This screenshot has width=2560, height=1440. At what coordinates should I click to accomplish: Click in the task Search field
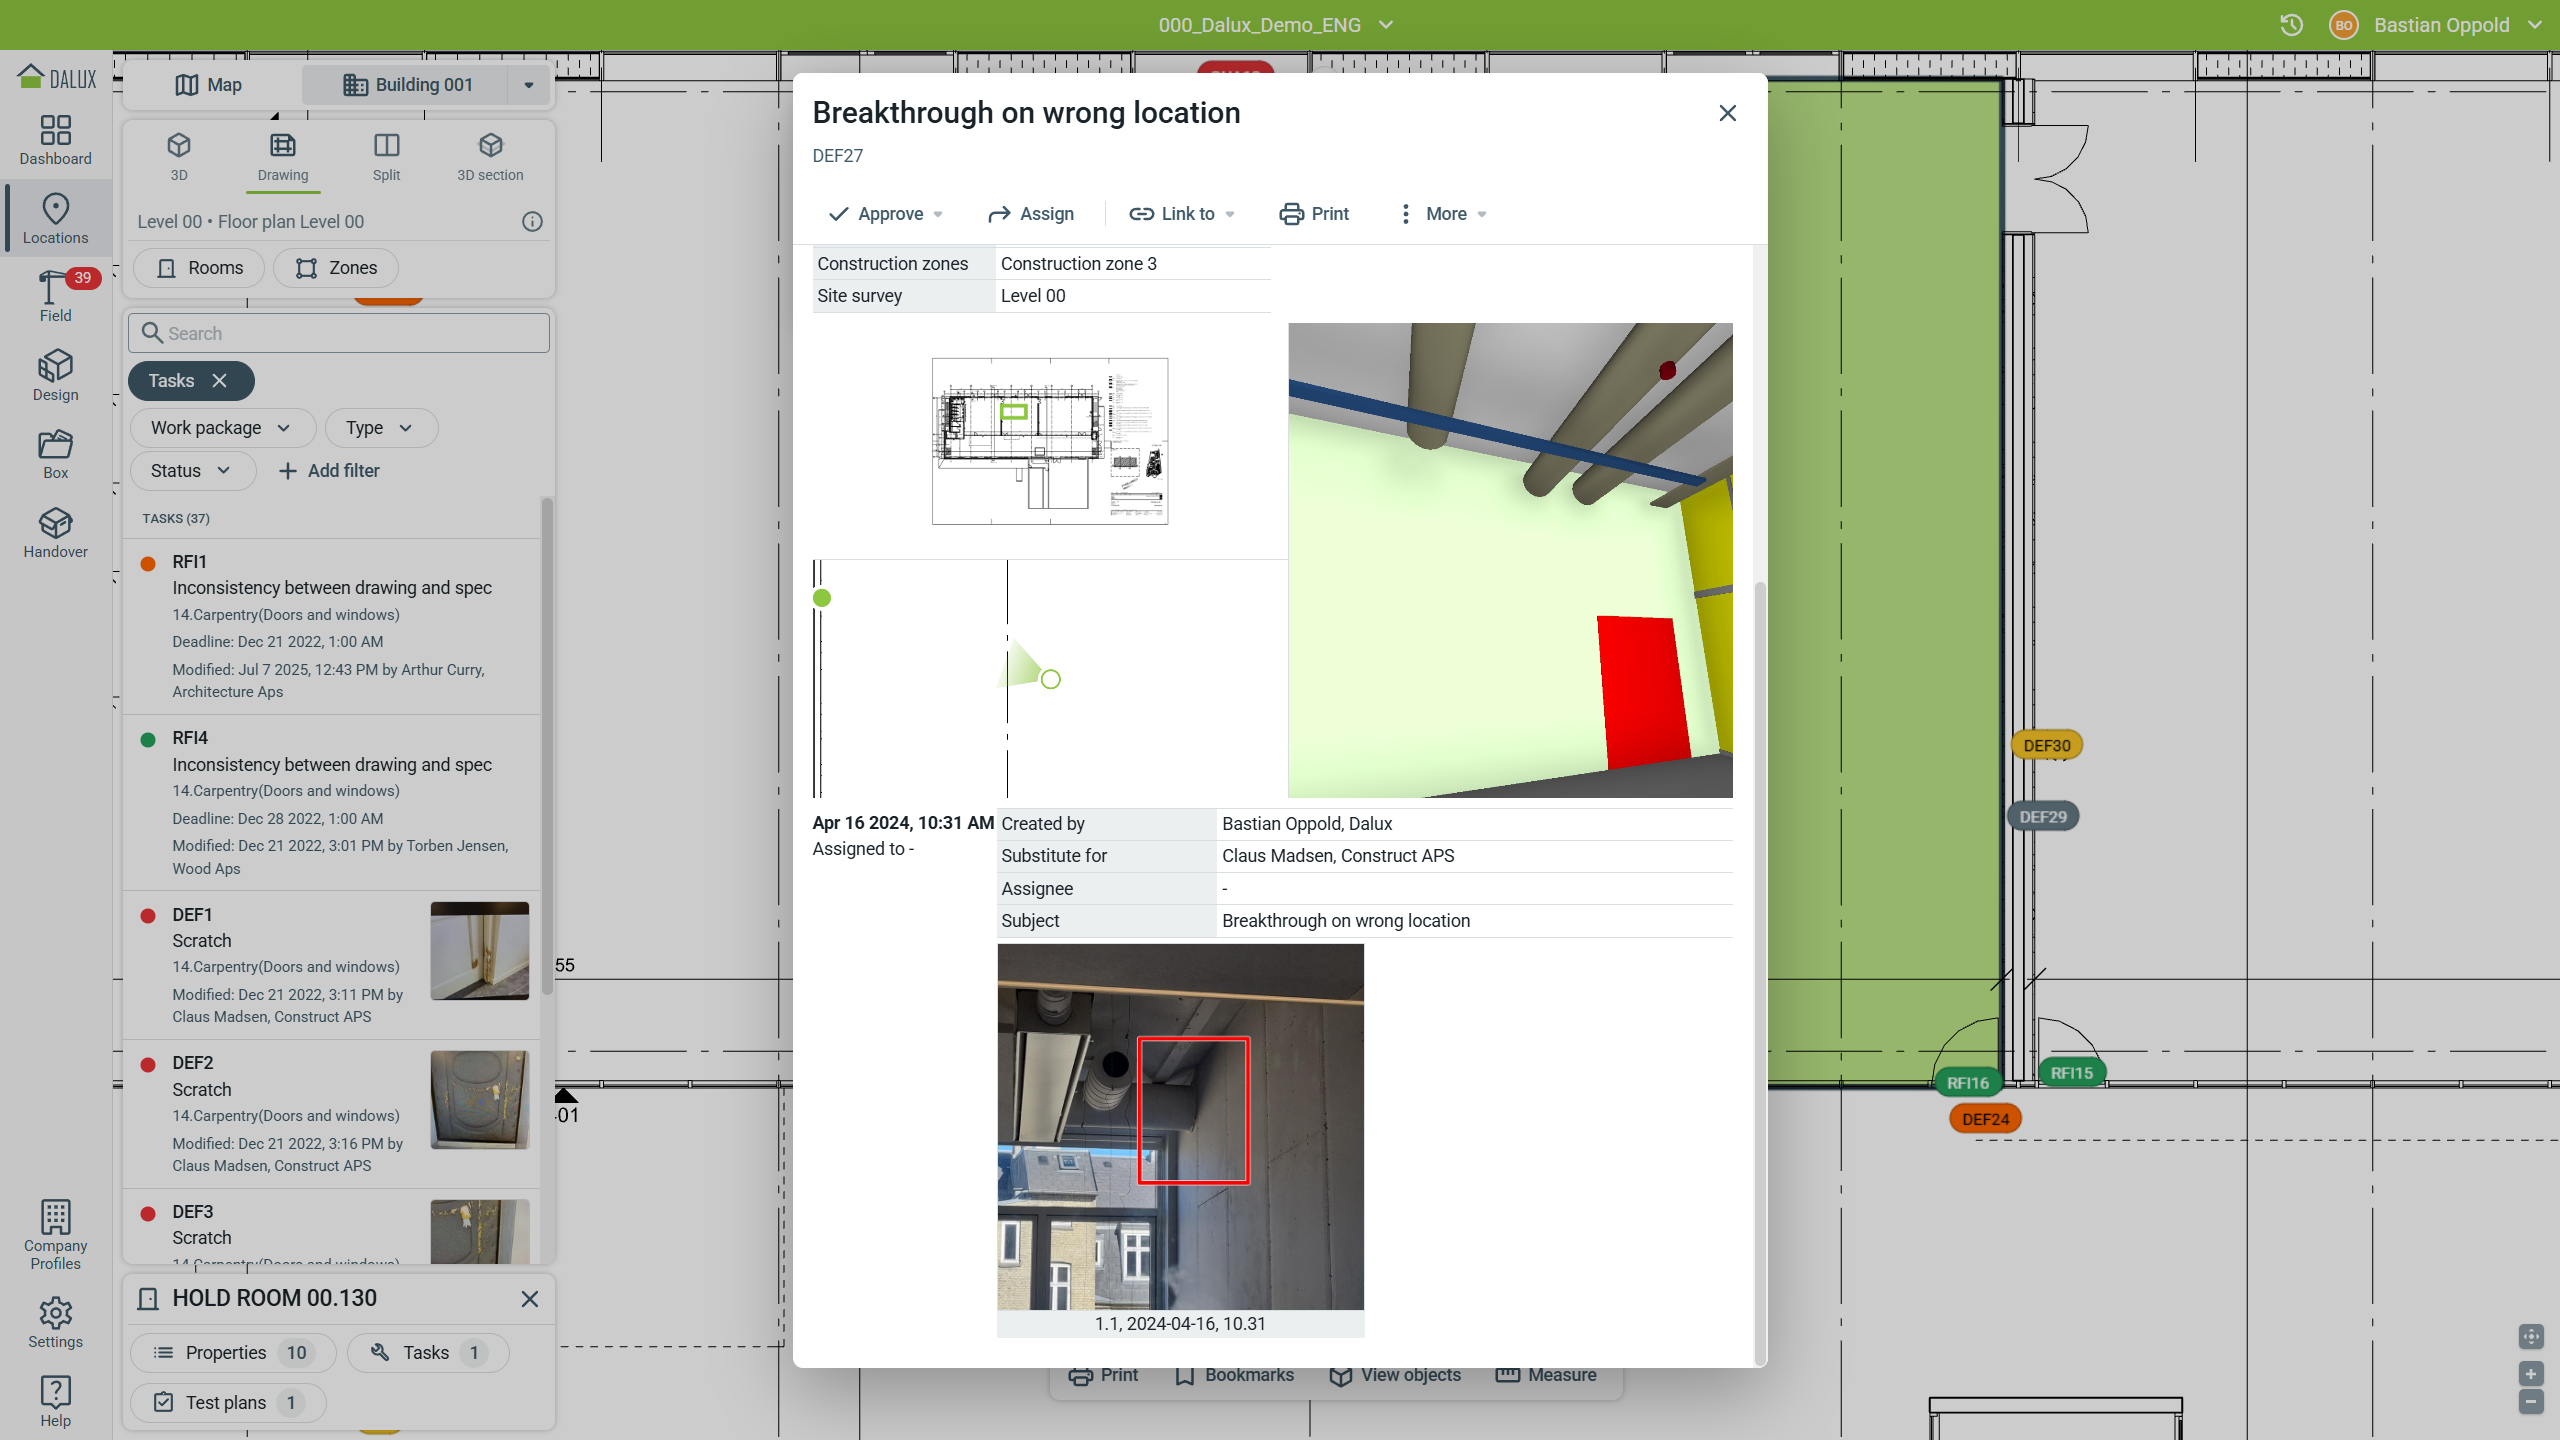339,333
